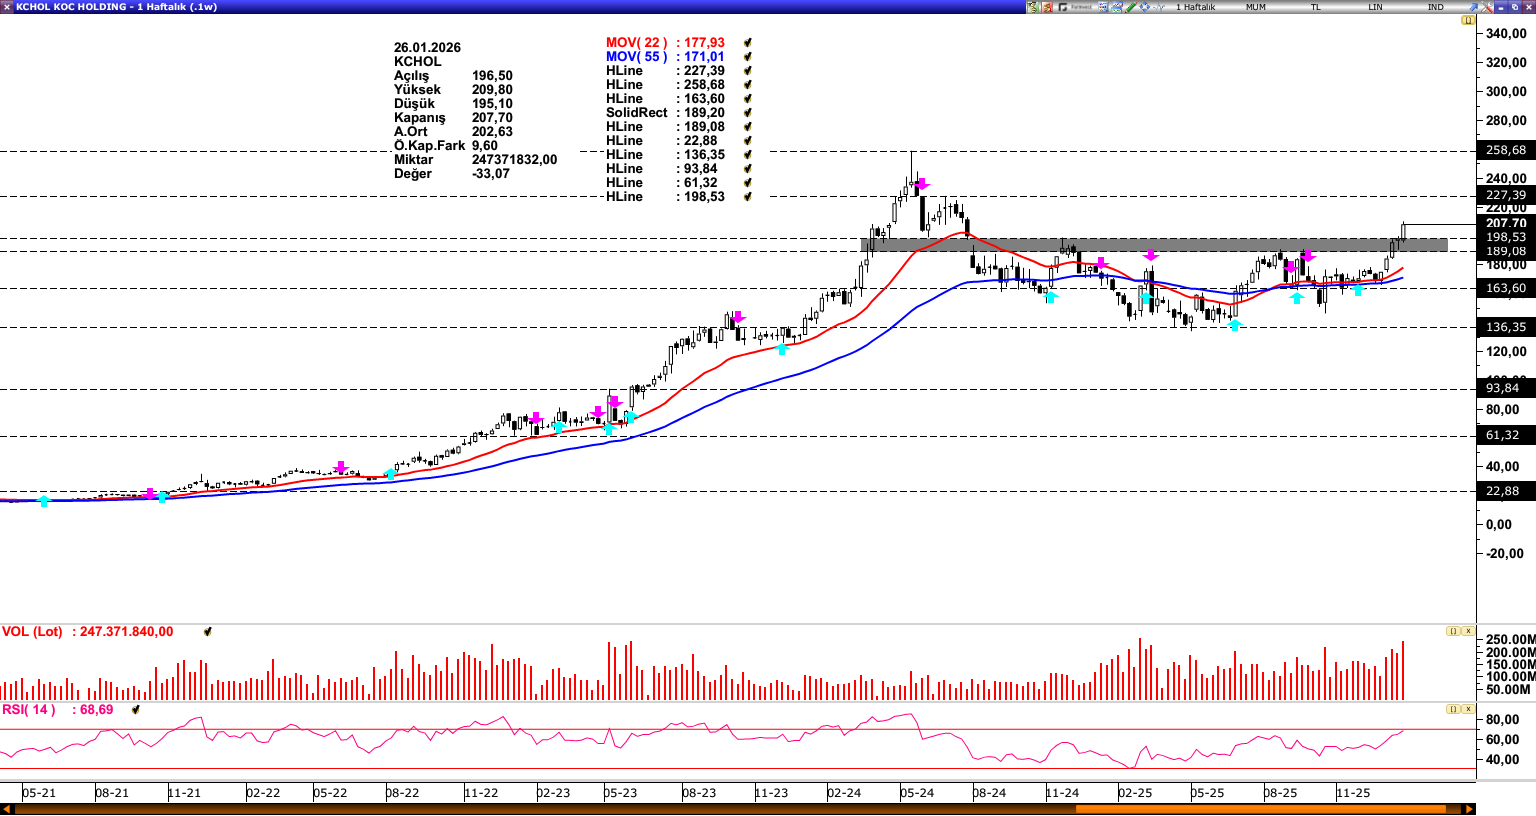
Task: Click the blue four-arrow move icon
Action: pyautogui.click(x=1144, y=7)
